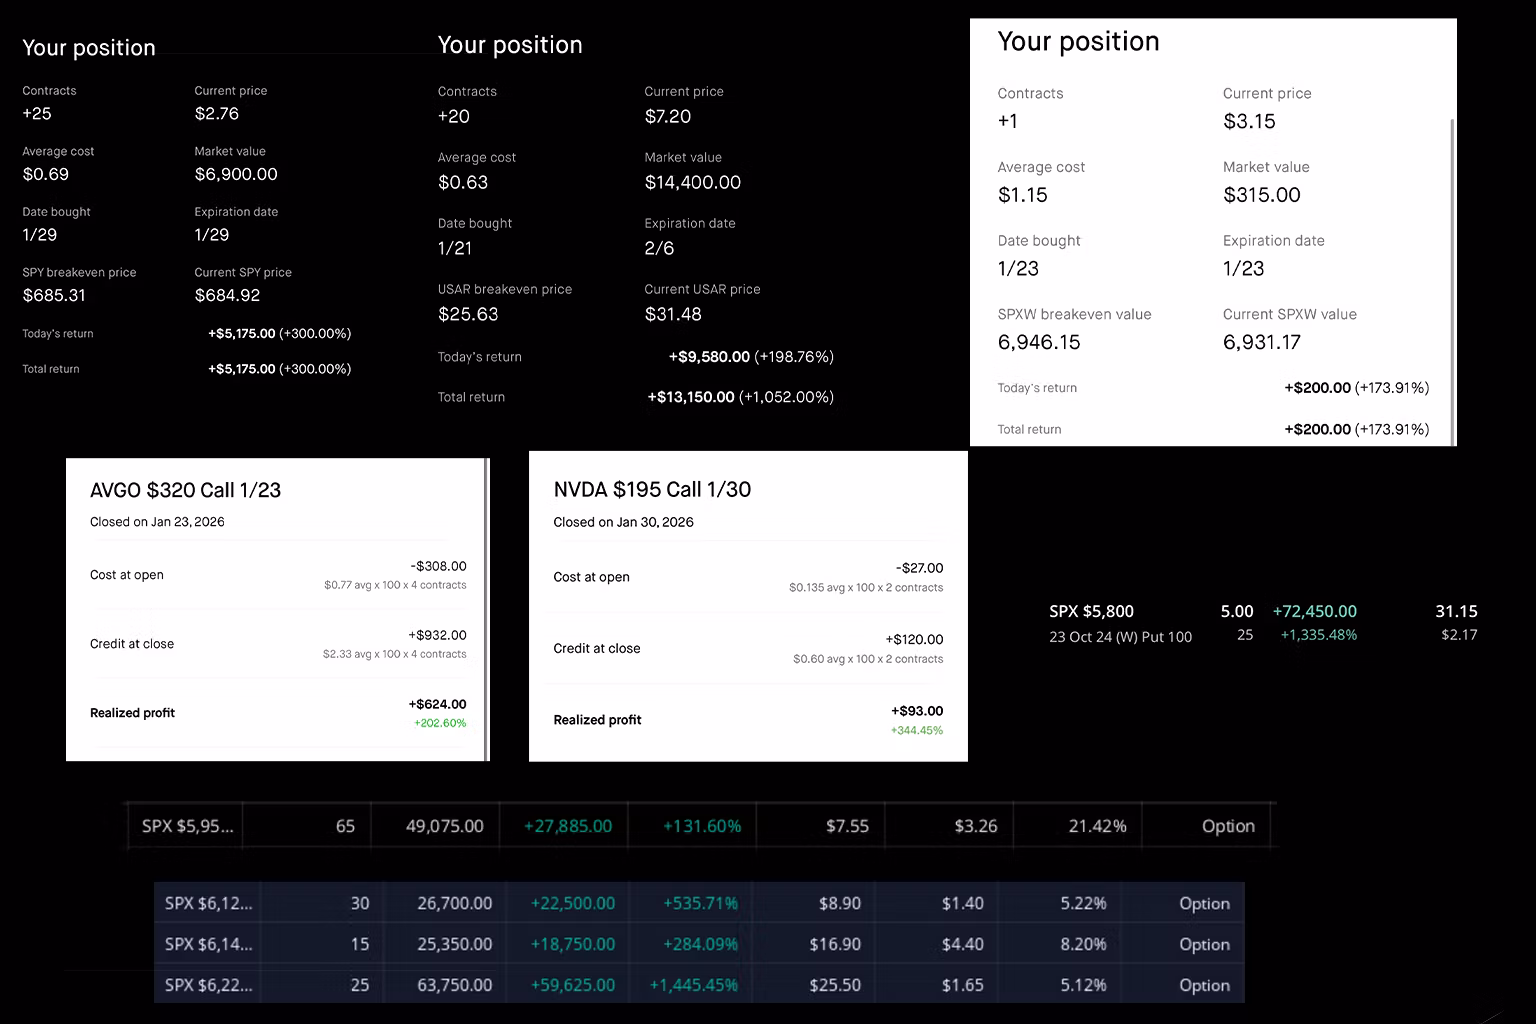Open the AVGO $320 Call 1/23 title
The image size is (1536, 1024).
185,490
